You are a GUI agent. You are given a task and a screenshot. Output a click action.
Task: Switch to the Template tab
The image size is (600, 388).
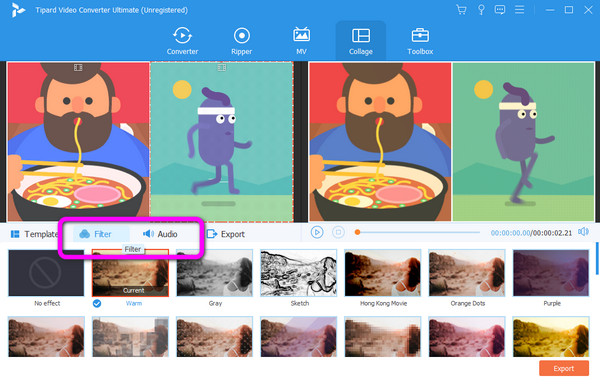point(34,234)
